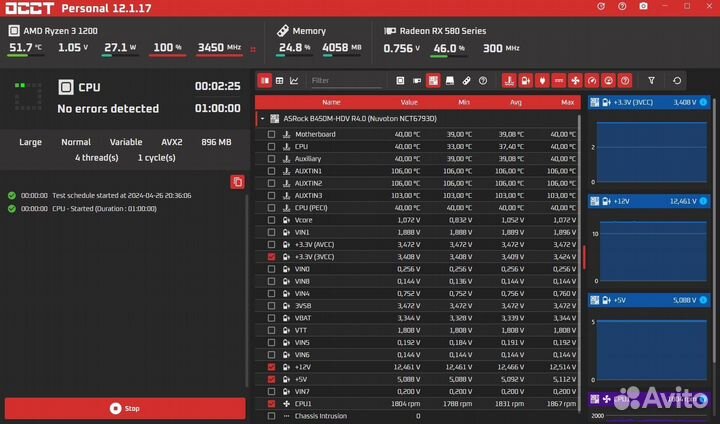Image resolution: width=720 pixels, height=424 pixels.
Task: Open the history clock icon in title bar
Action: pyautogui.click(x=601, y=6)
